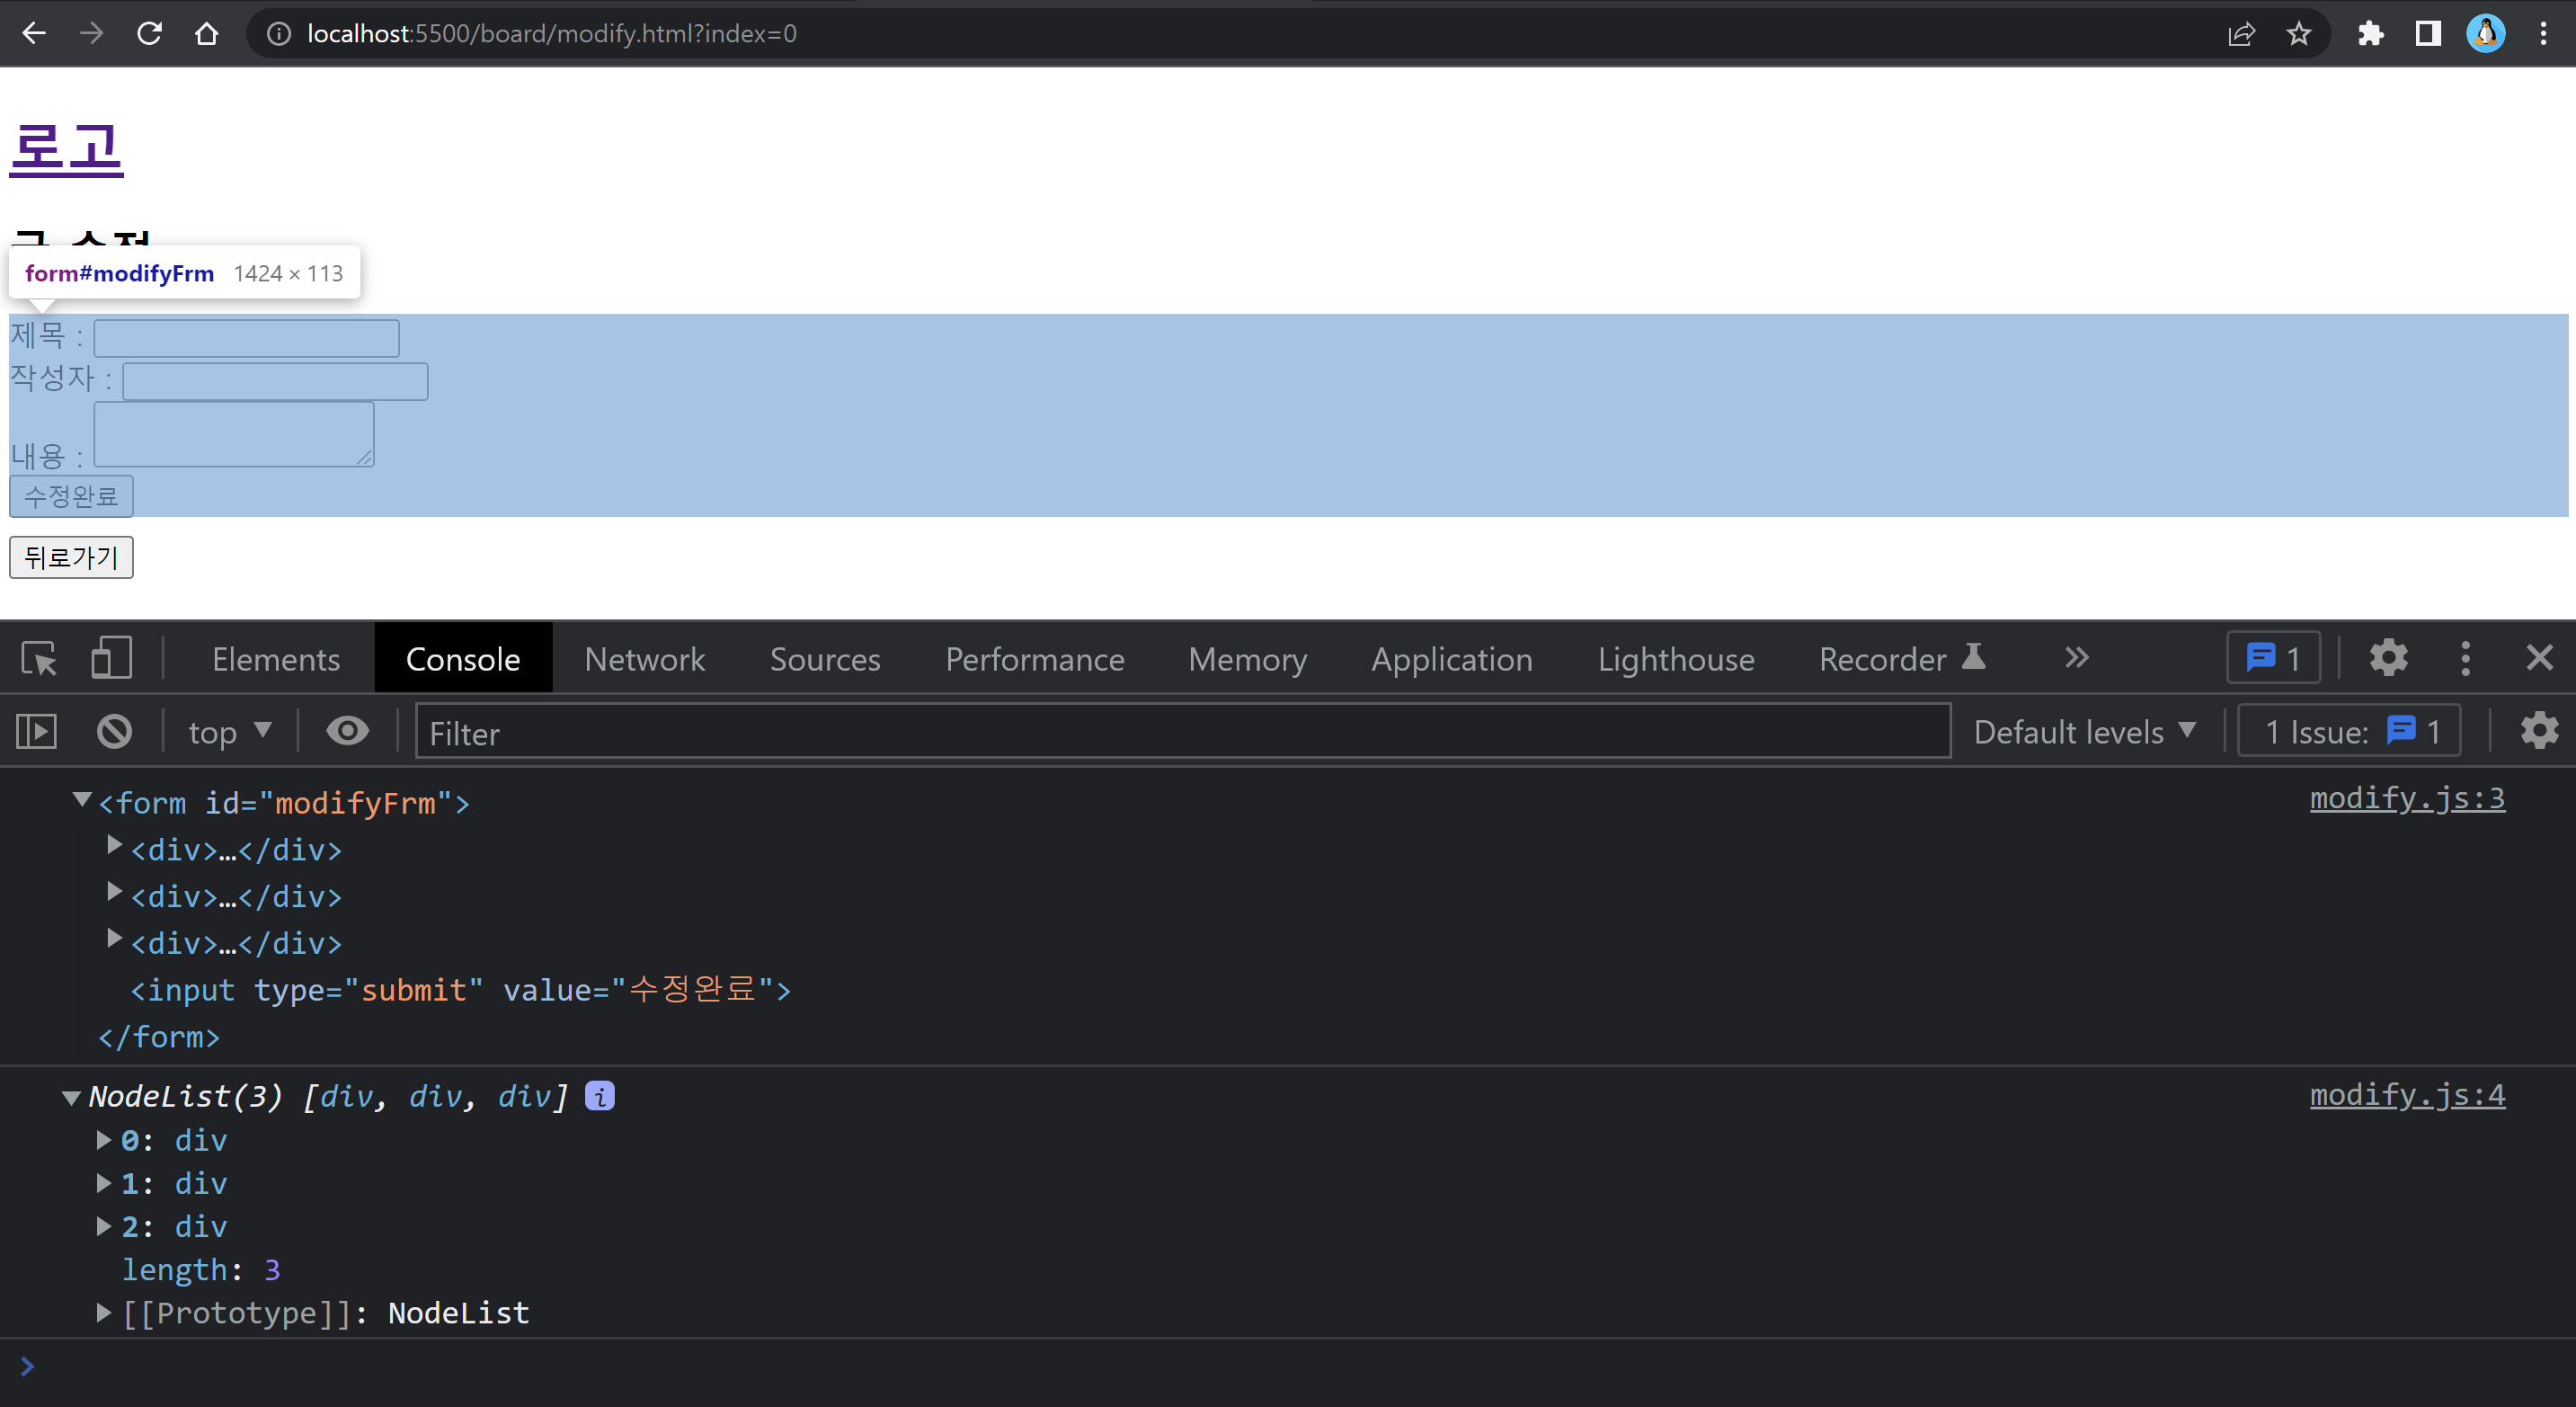Open the Default levels dropdown
Viewport: 2576px width, 1407px height.
click(x=2085, y=732)
